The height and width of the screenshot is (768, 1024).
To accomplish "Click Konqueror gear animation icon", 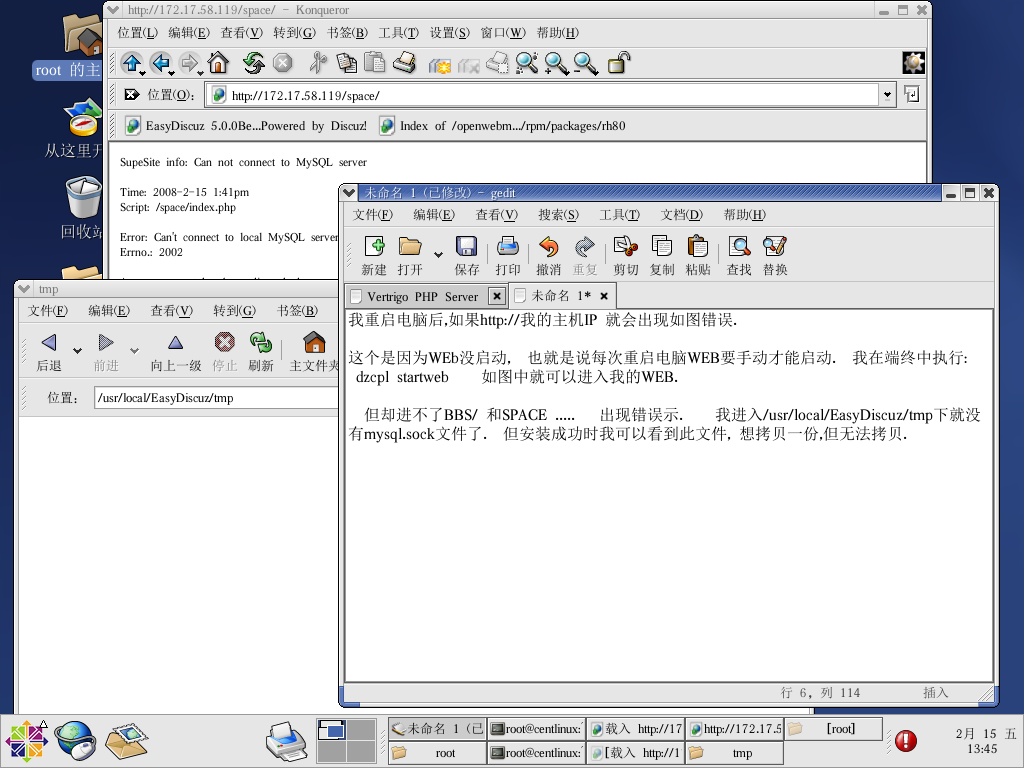I will [x=914, y=63].
